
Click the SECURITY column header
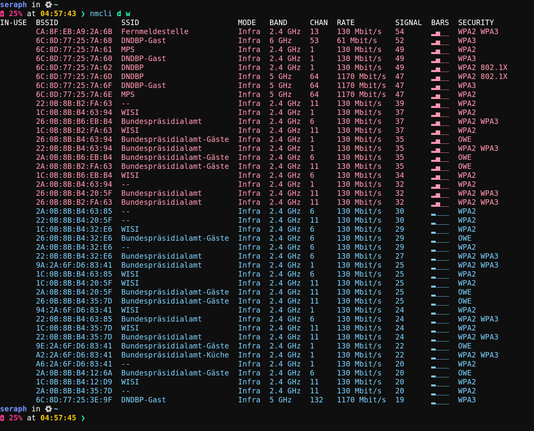pyautogui.click(x=476, y=22)
